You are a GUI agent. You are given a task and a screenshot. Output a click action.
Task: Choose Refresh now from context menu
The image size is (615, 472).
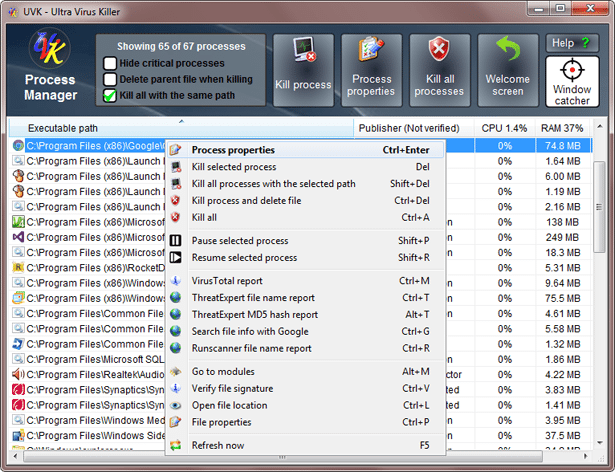[x=218, y=445]
